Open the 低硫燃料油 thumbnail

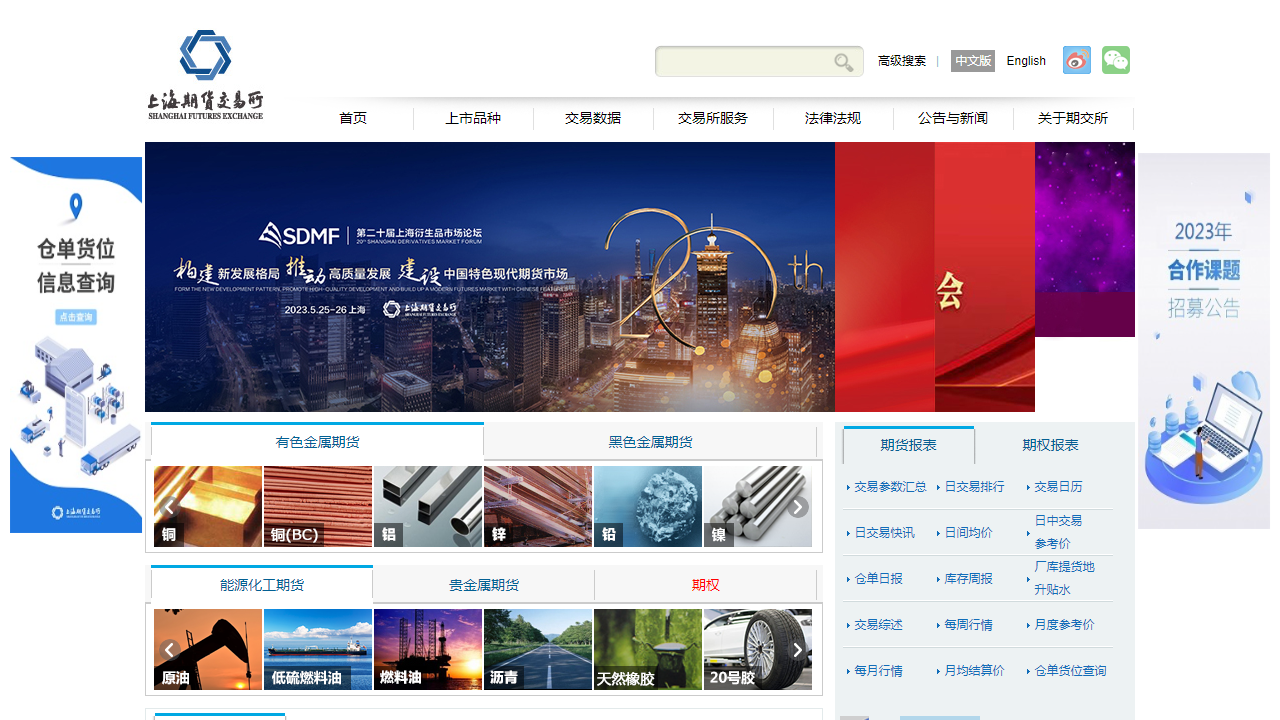[x=318, y=649]
